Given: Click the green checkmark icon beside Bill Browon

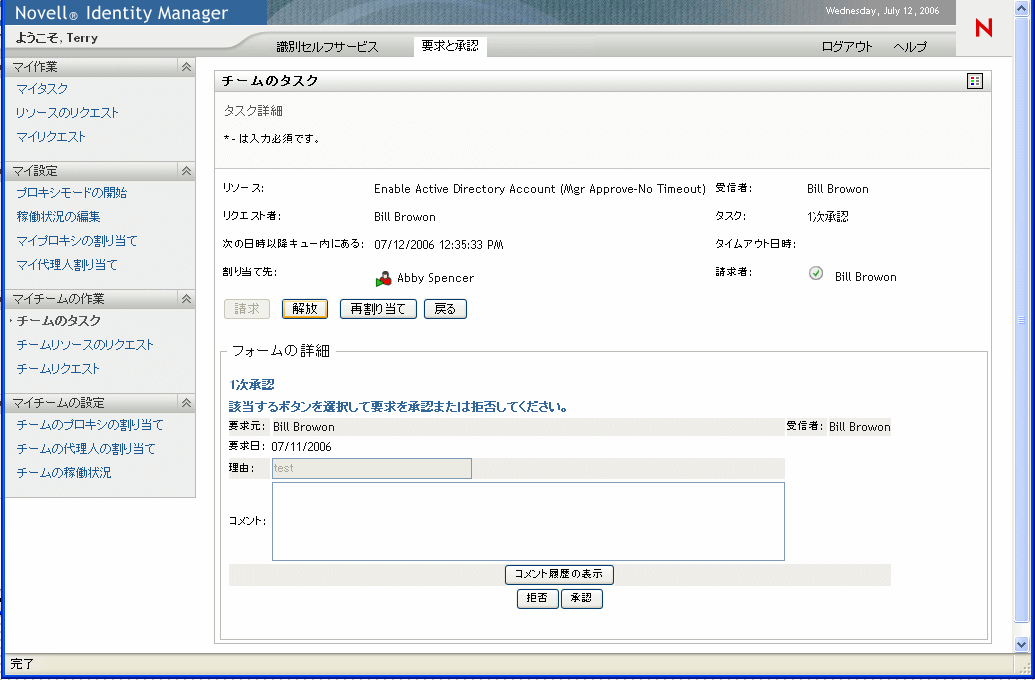Looking at the screenshot, I should [816, 273].
